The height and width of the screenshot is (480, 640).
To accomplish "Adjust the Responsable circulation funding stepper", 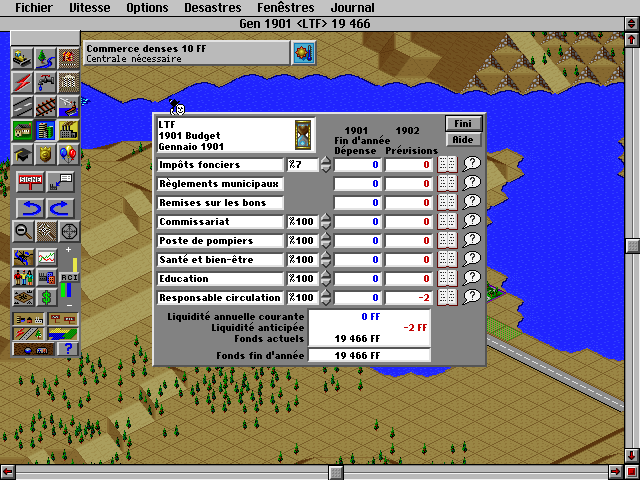I will [x=325, y=298].
